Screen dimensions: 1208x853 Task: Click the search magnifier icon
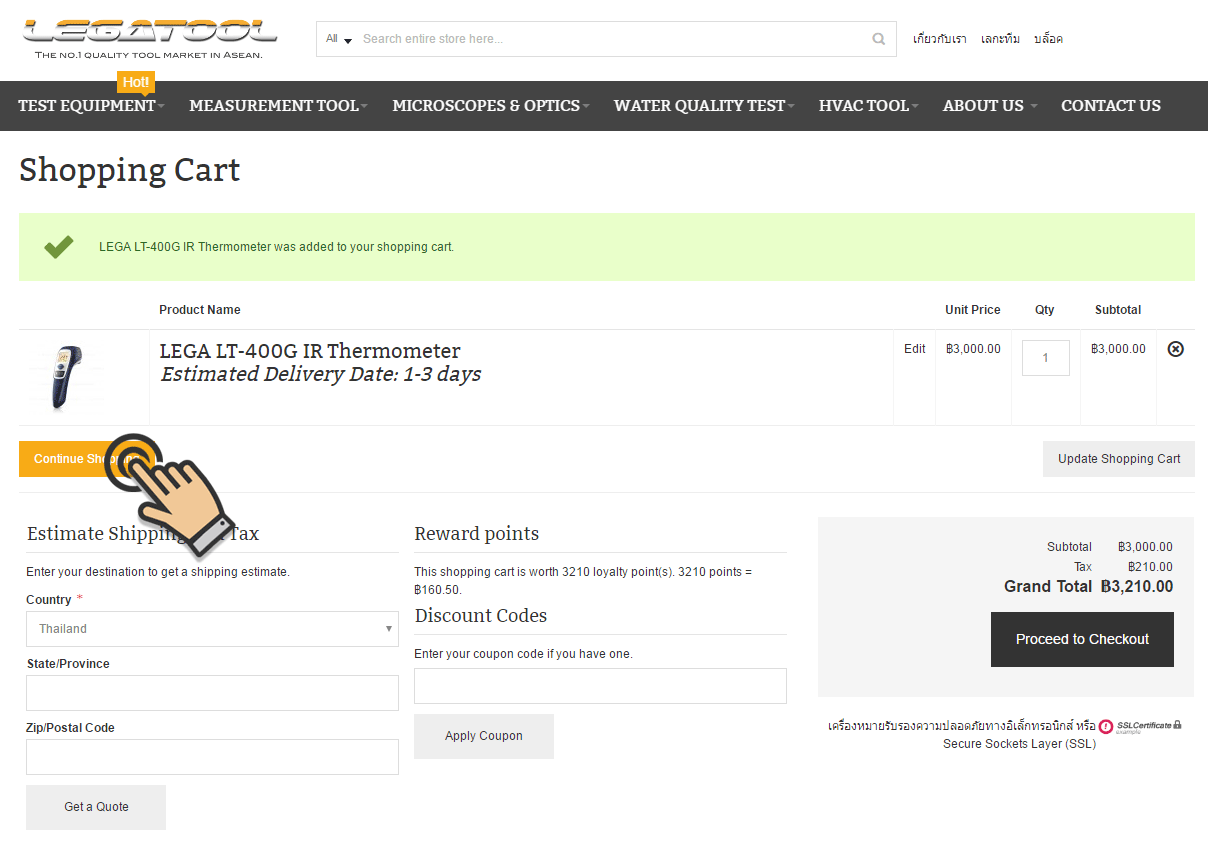pyautogui.click(x=878, y=39)
